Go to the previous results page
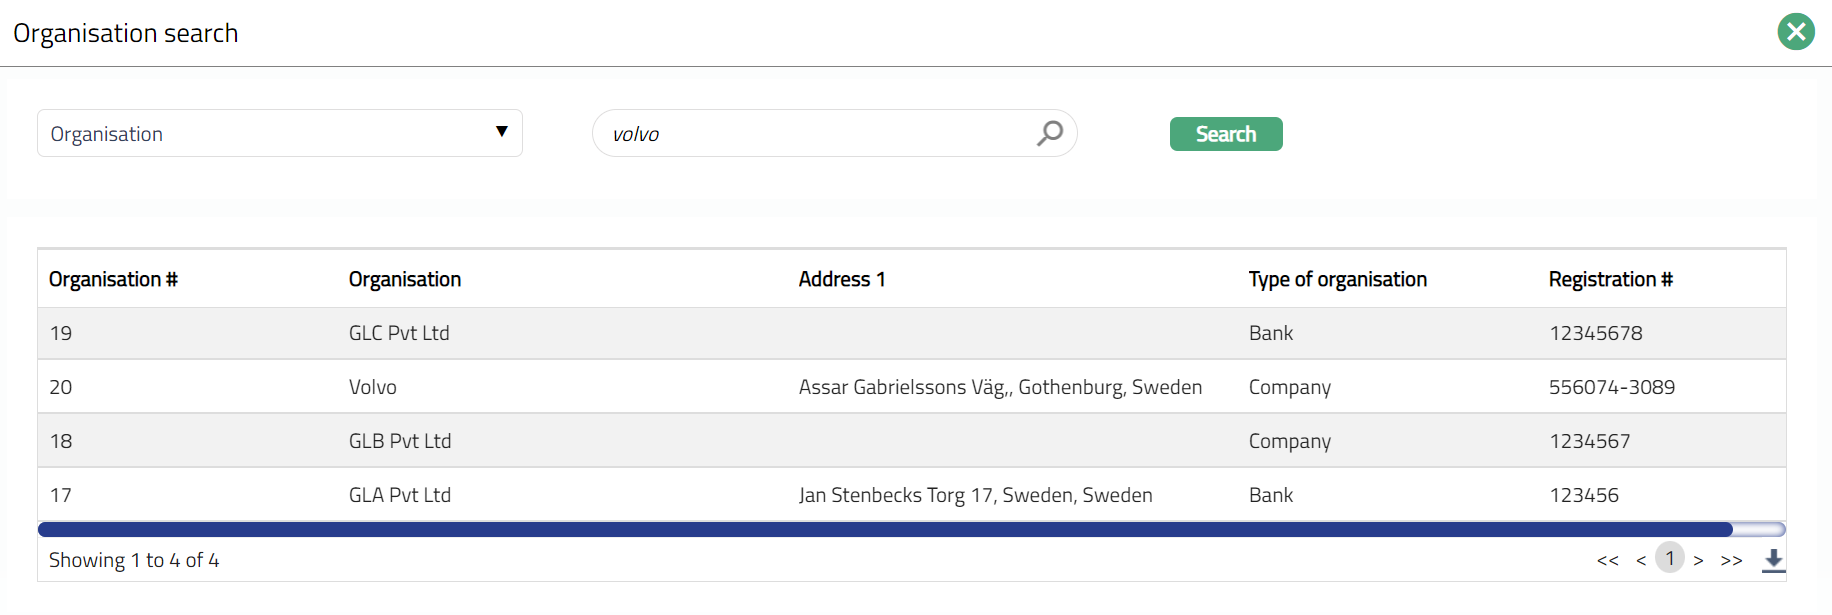This screenshot has height=615, width=1832. tap(1641, 561)
